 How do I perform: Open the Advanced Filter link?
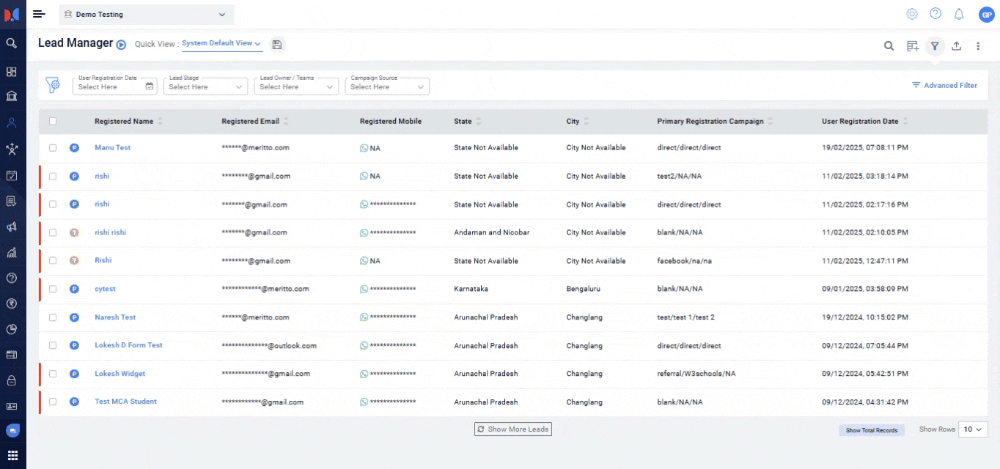point(945,85)
